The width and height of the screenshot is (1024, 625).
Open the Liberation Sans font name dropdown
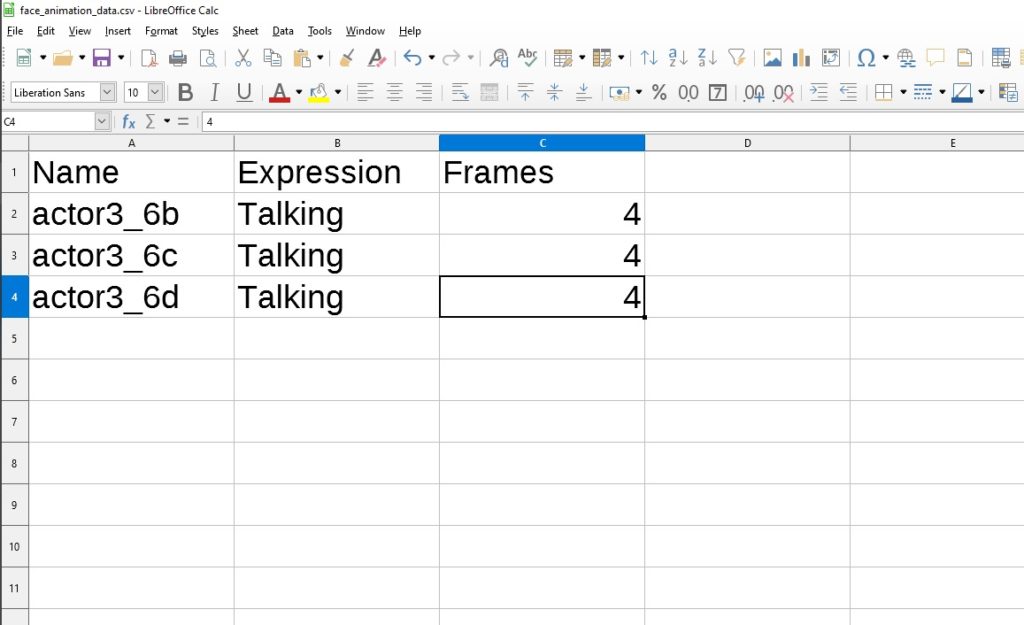pyautogui.click(x=107, y=93)
